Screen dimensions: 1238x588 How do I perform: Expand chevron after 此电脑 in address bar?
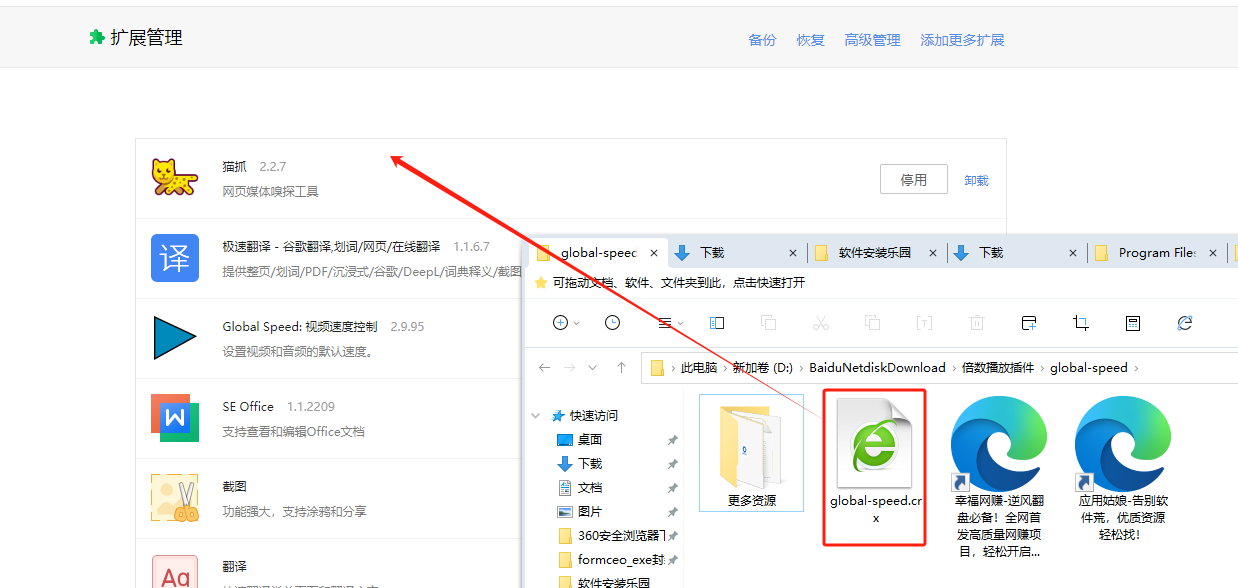(x=725, y=368)
